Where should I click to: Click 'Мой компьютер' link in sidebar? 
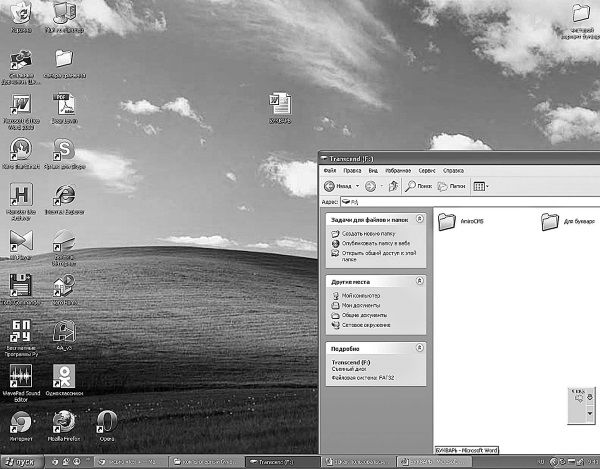[x=361, y=296]
